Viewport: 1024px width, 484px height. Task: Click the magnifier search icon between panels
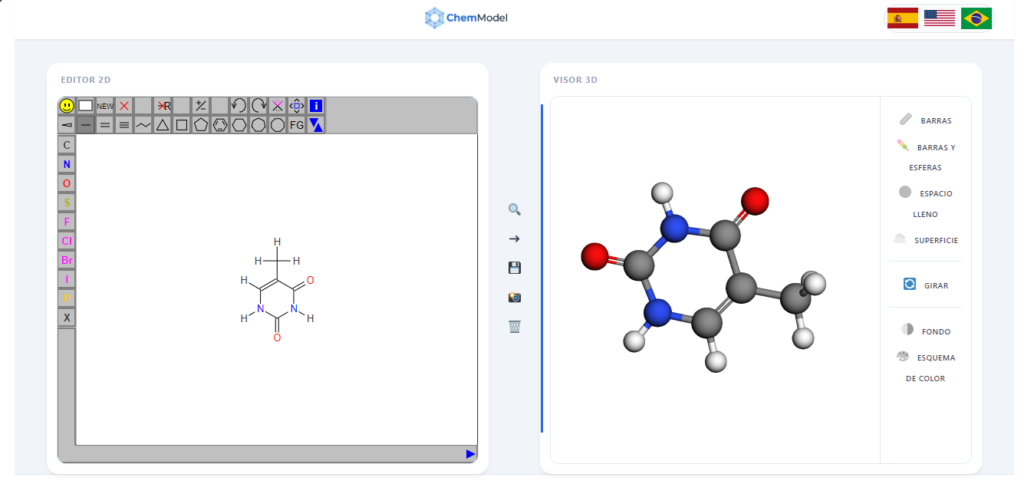pos(514,210)
